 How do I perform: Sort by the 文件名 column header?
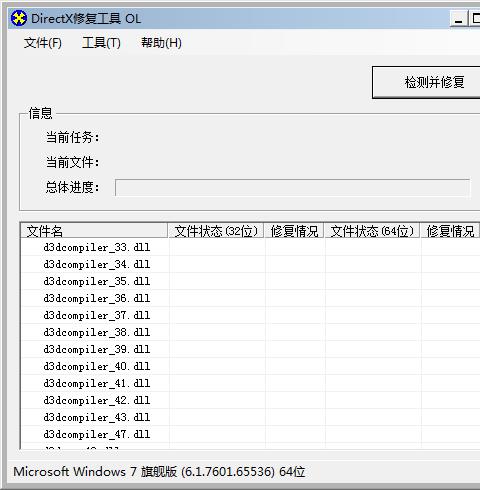(94, 231)
